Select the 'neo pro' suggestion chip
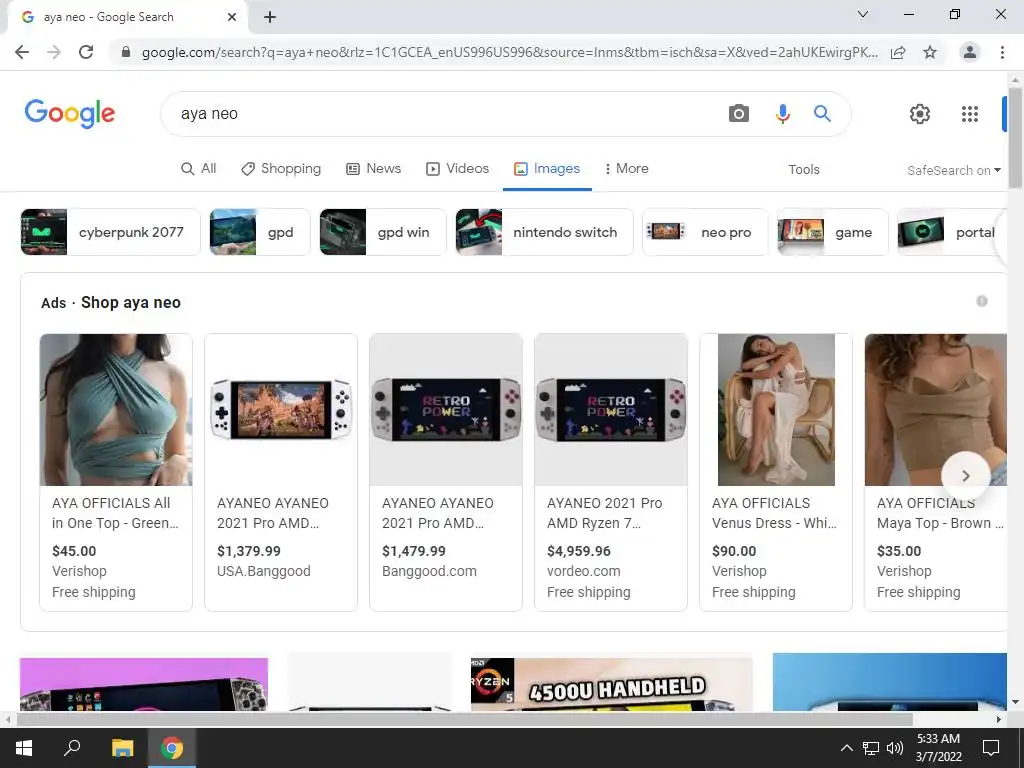 tap(705, 232)
